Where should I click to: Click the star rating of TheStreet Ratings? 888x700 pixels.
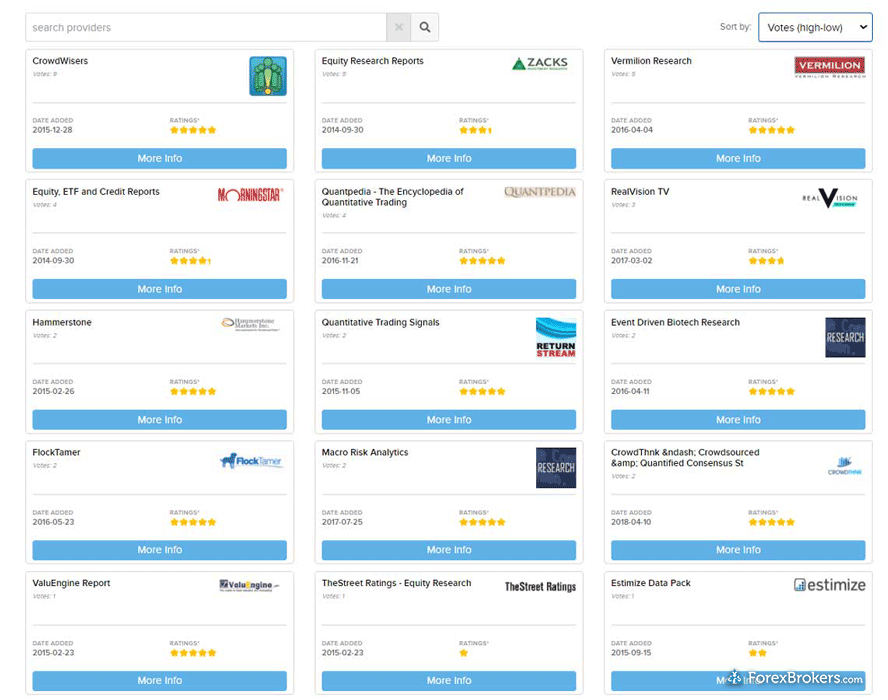click(464, 653)
